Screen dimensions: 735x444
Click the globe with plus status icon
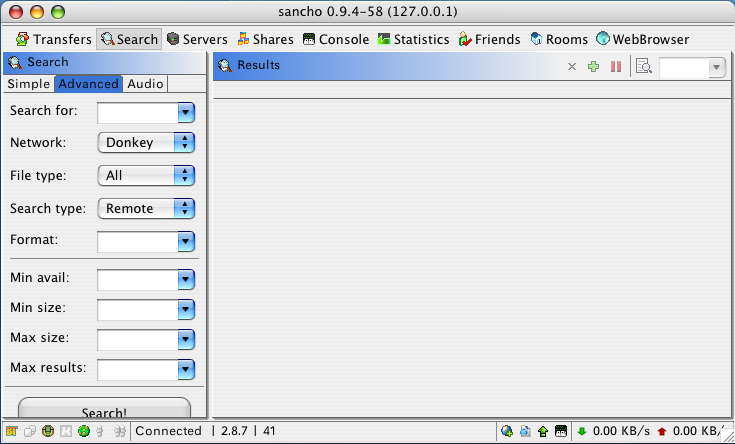click(507, 431)
